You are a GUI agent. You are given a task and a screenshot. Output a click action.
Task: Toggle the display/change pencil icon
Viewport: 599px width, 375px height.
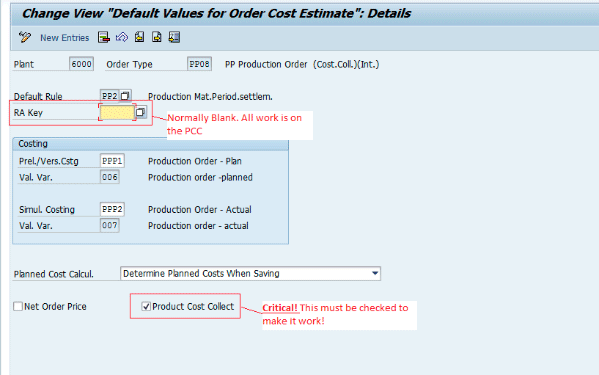25,37
